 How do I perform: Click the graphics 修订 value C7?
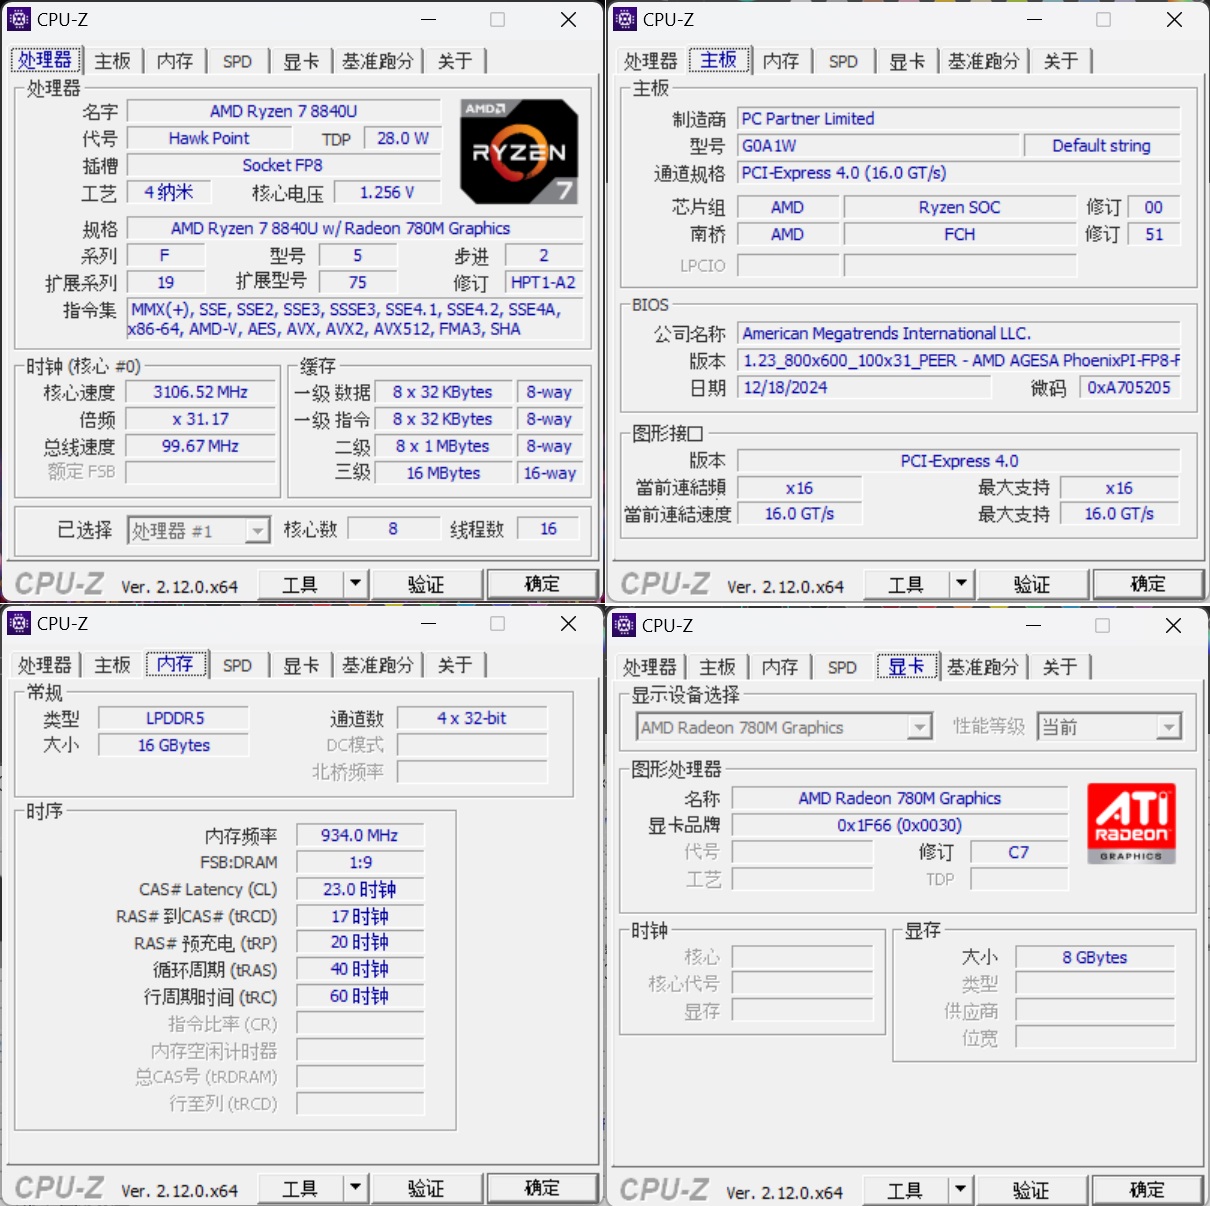[x=1019, y=852]
